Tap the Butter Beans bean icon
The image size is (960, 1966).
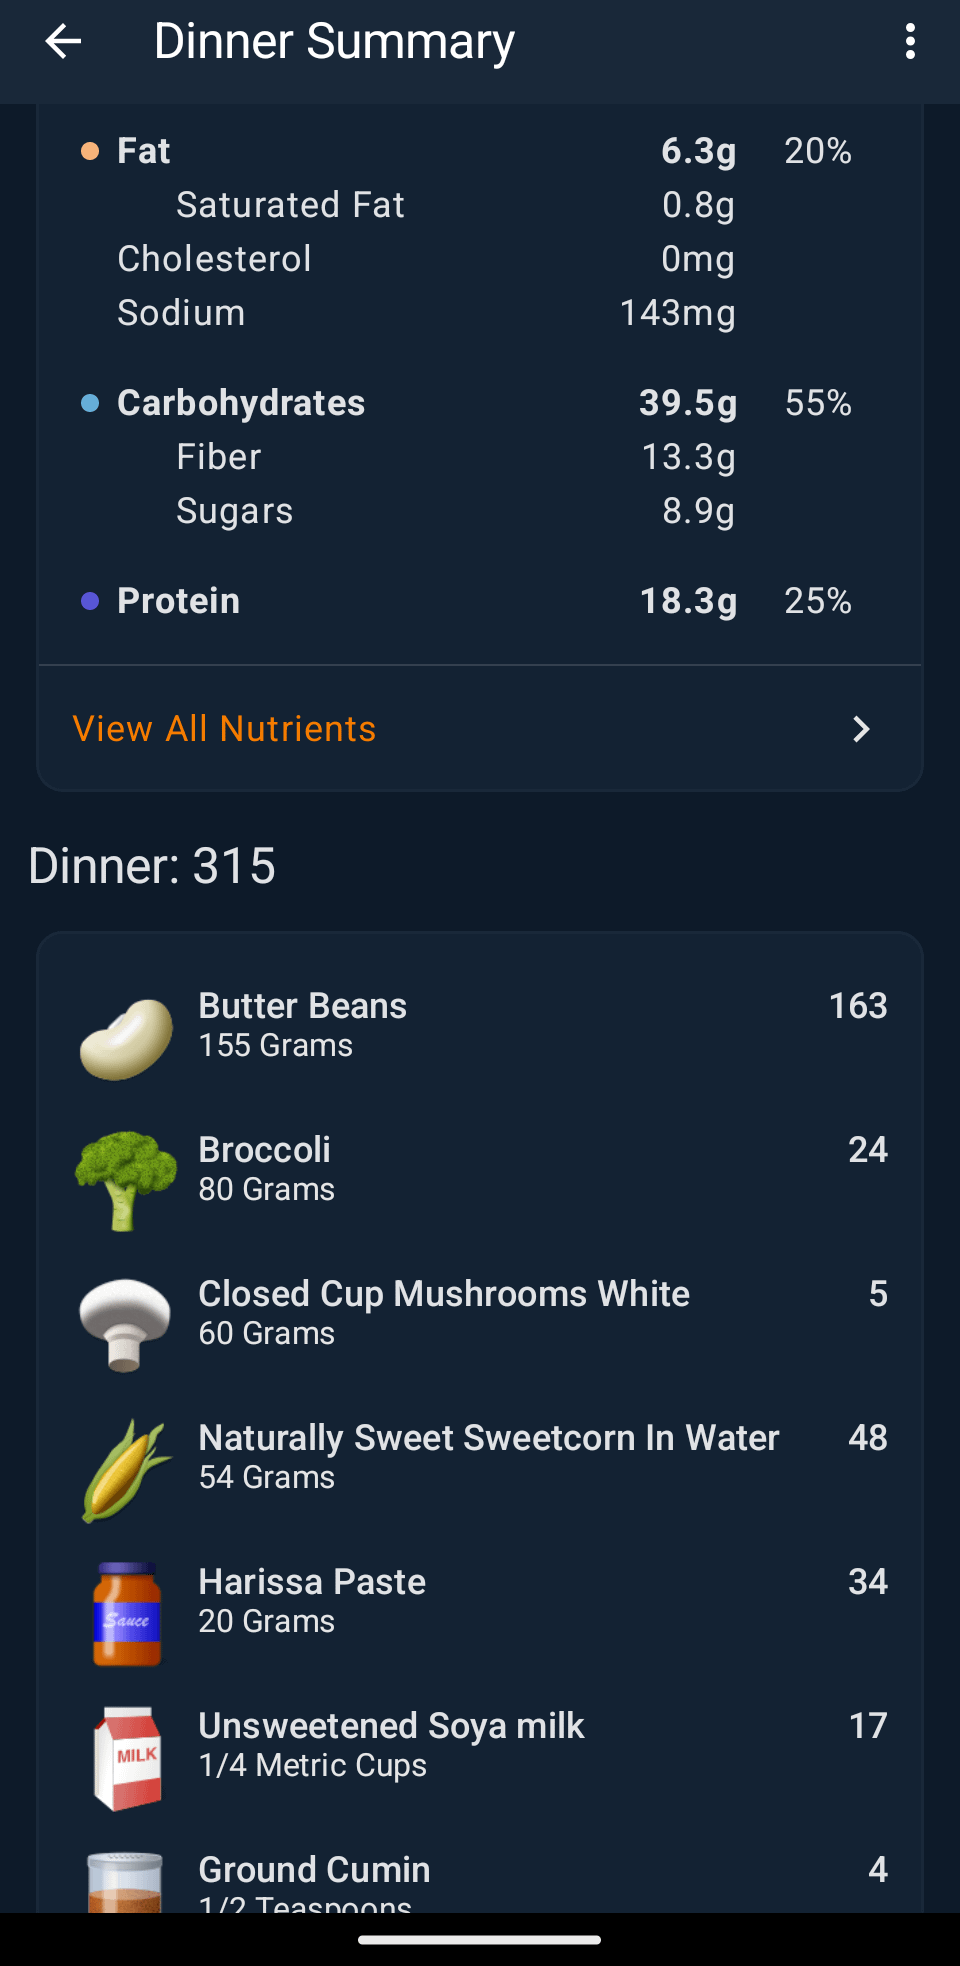tap(126, 1038)
